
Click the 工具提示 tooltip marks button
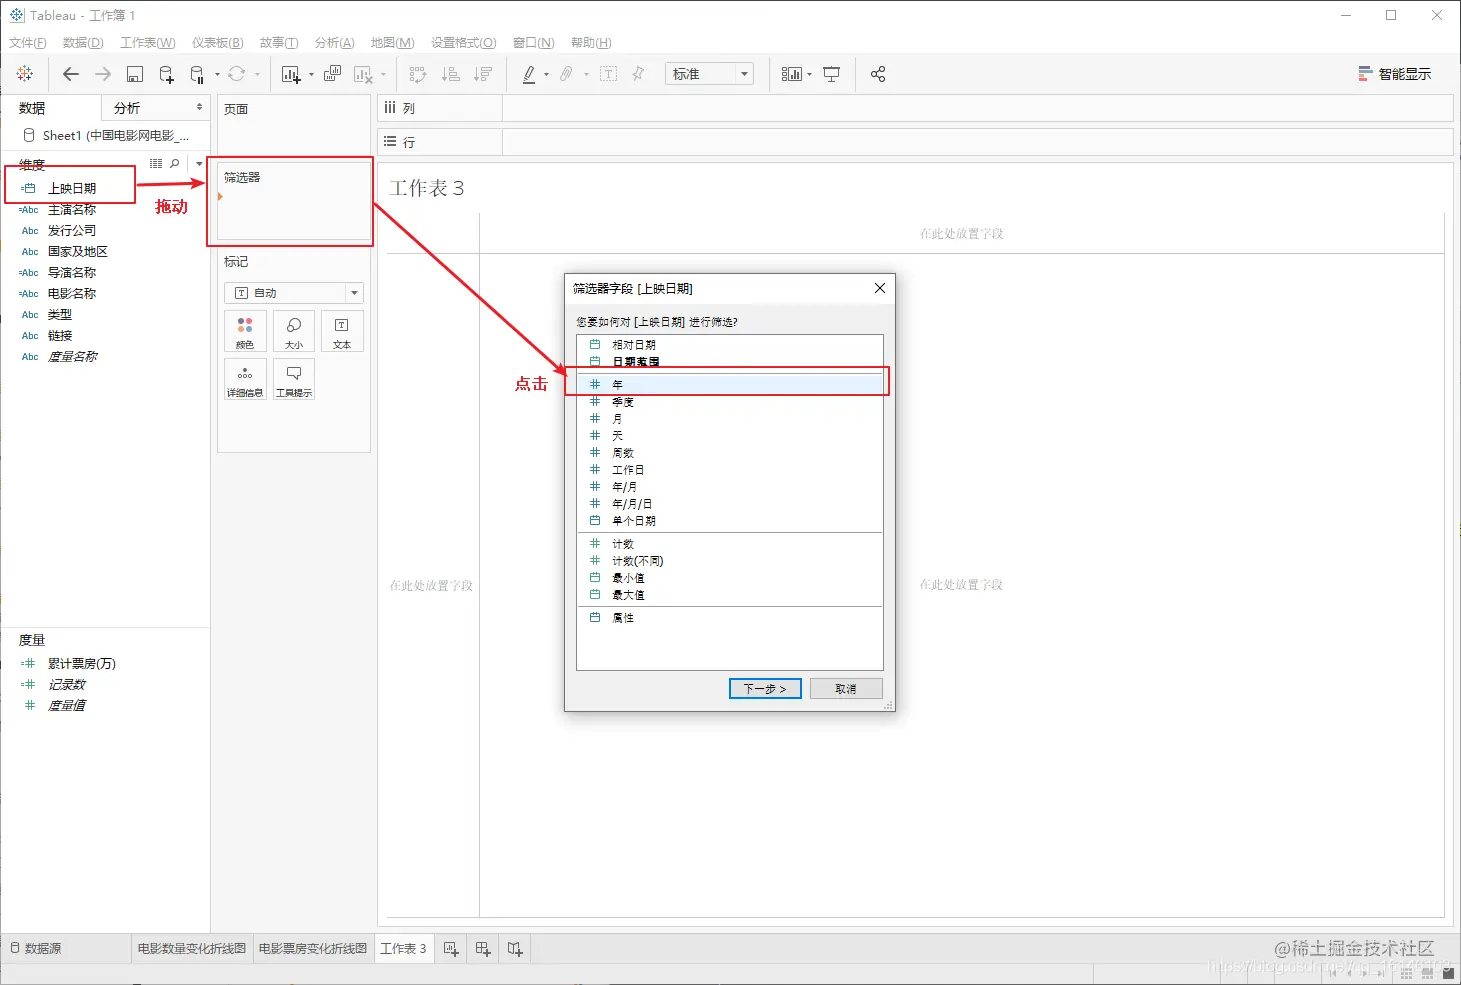[294, 379]
